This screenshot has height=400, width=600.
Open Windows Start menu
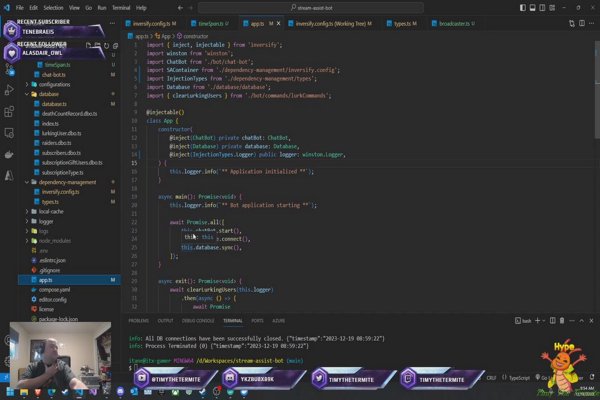click(x=10, y=392)
